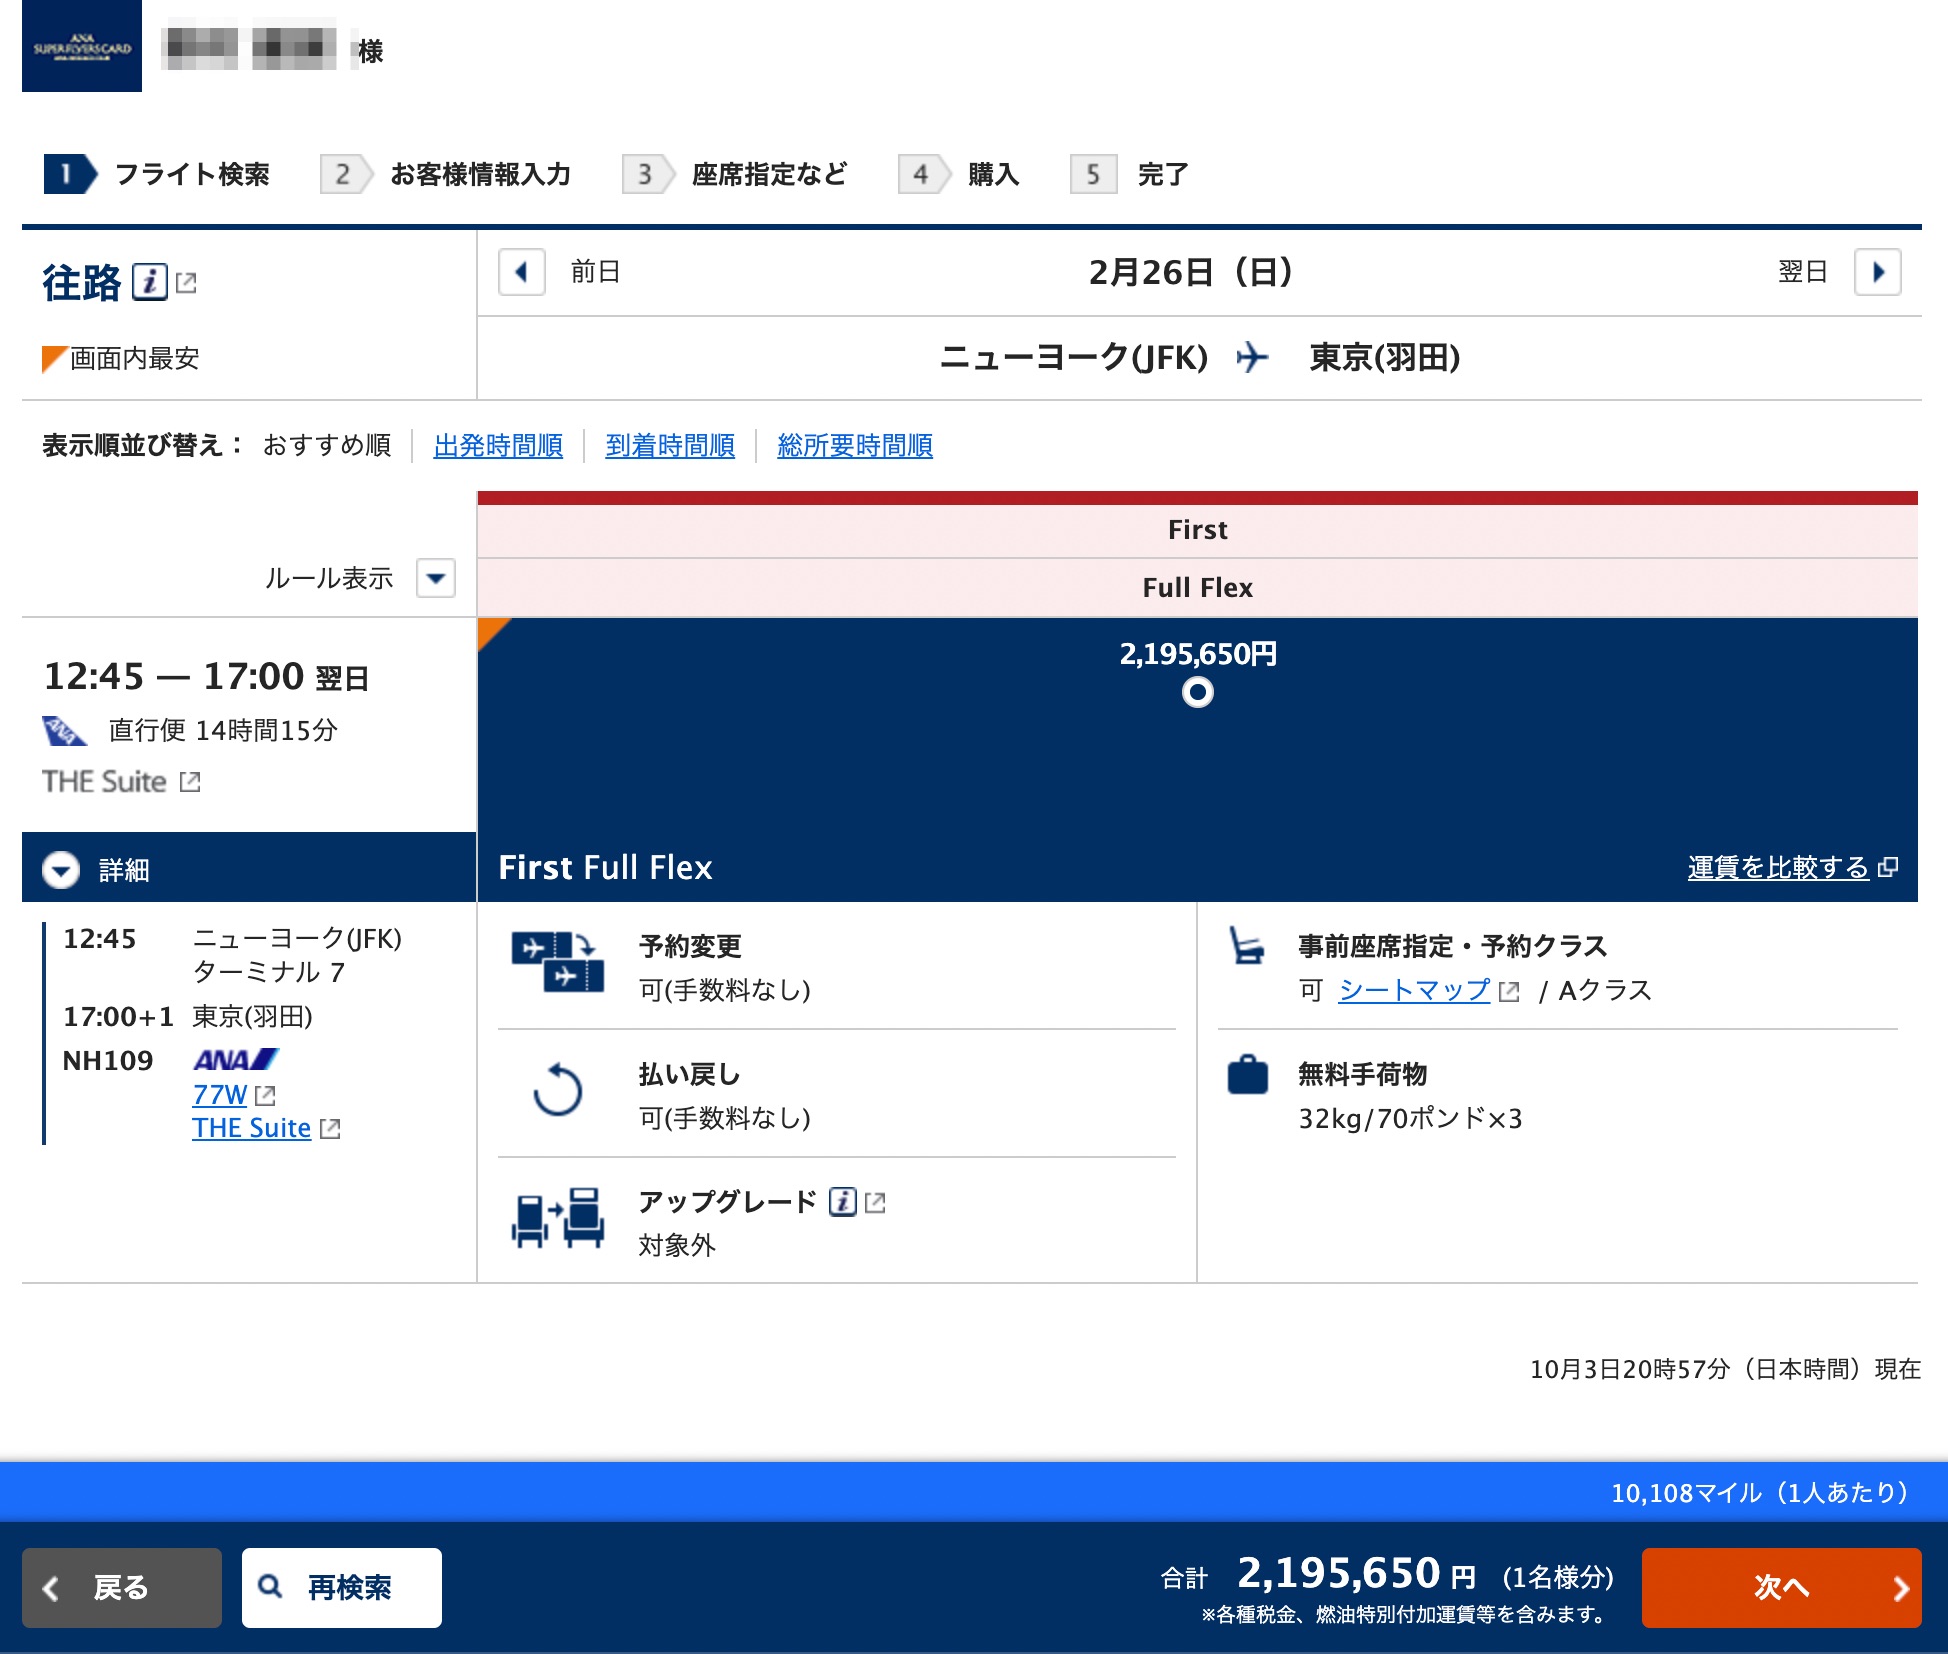Image resolution: width=1948 pixels, height=1654 pixels.
Task: Open the upgrade info icon
Action: (843, 1202)
